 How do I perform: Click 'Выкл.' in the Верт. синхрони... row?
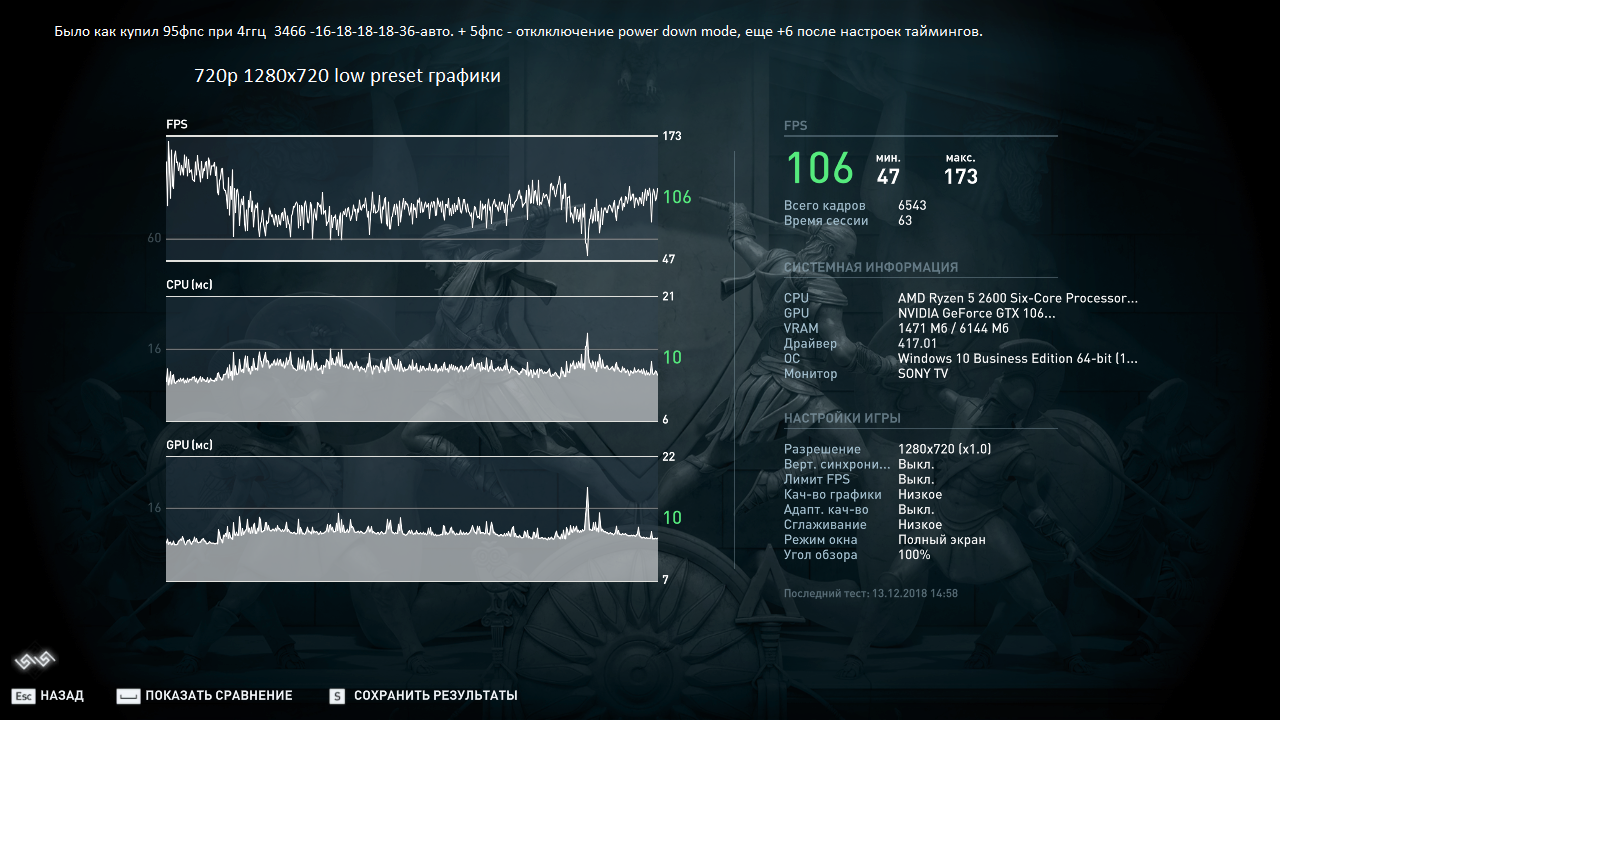[x=916, y=464]
